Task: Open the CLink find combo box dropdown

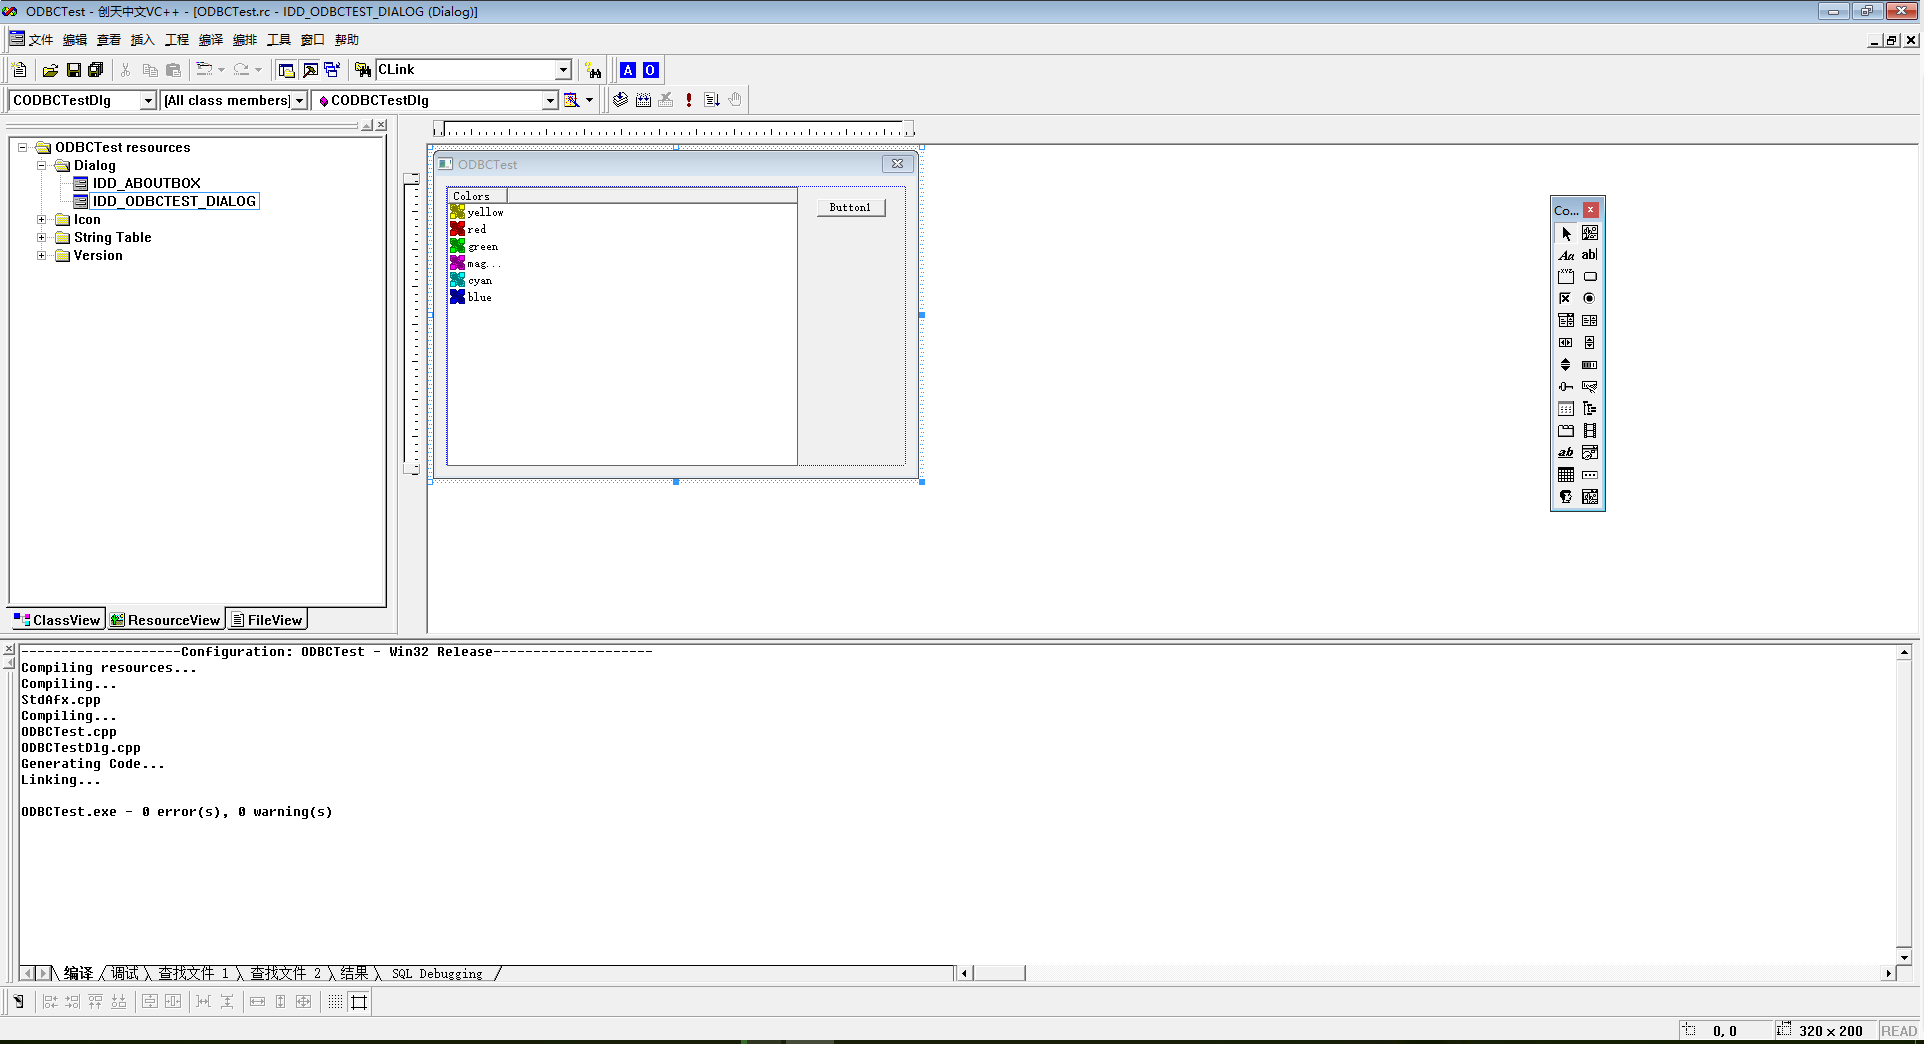Action: (563, 70)
